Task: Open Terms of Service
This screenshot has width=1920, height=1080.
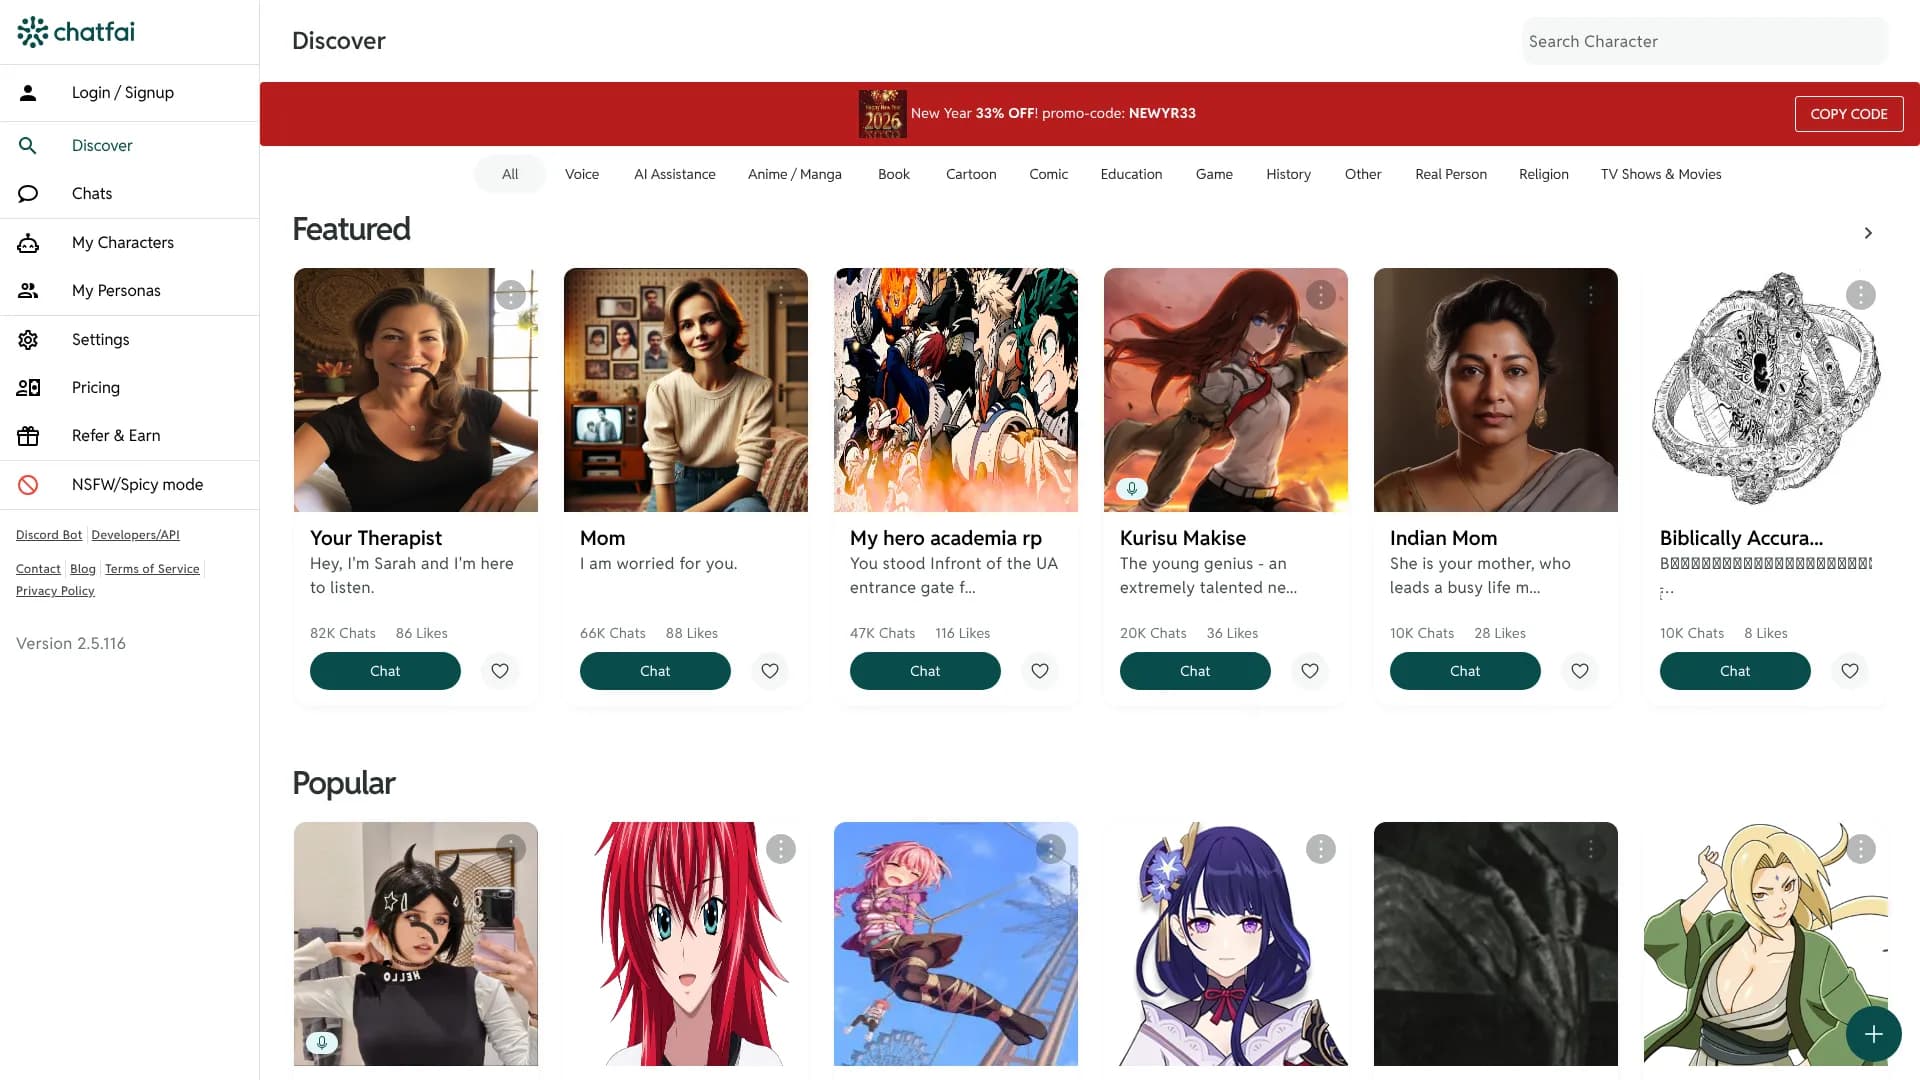Action: [x=152, y=569]
